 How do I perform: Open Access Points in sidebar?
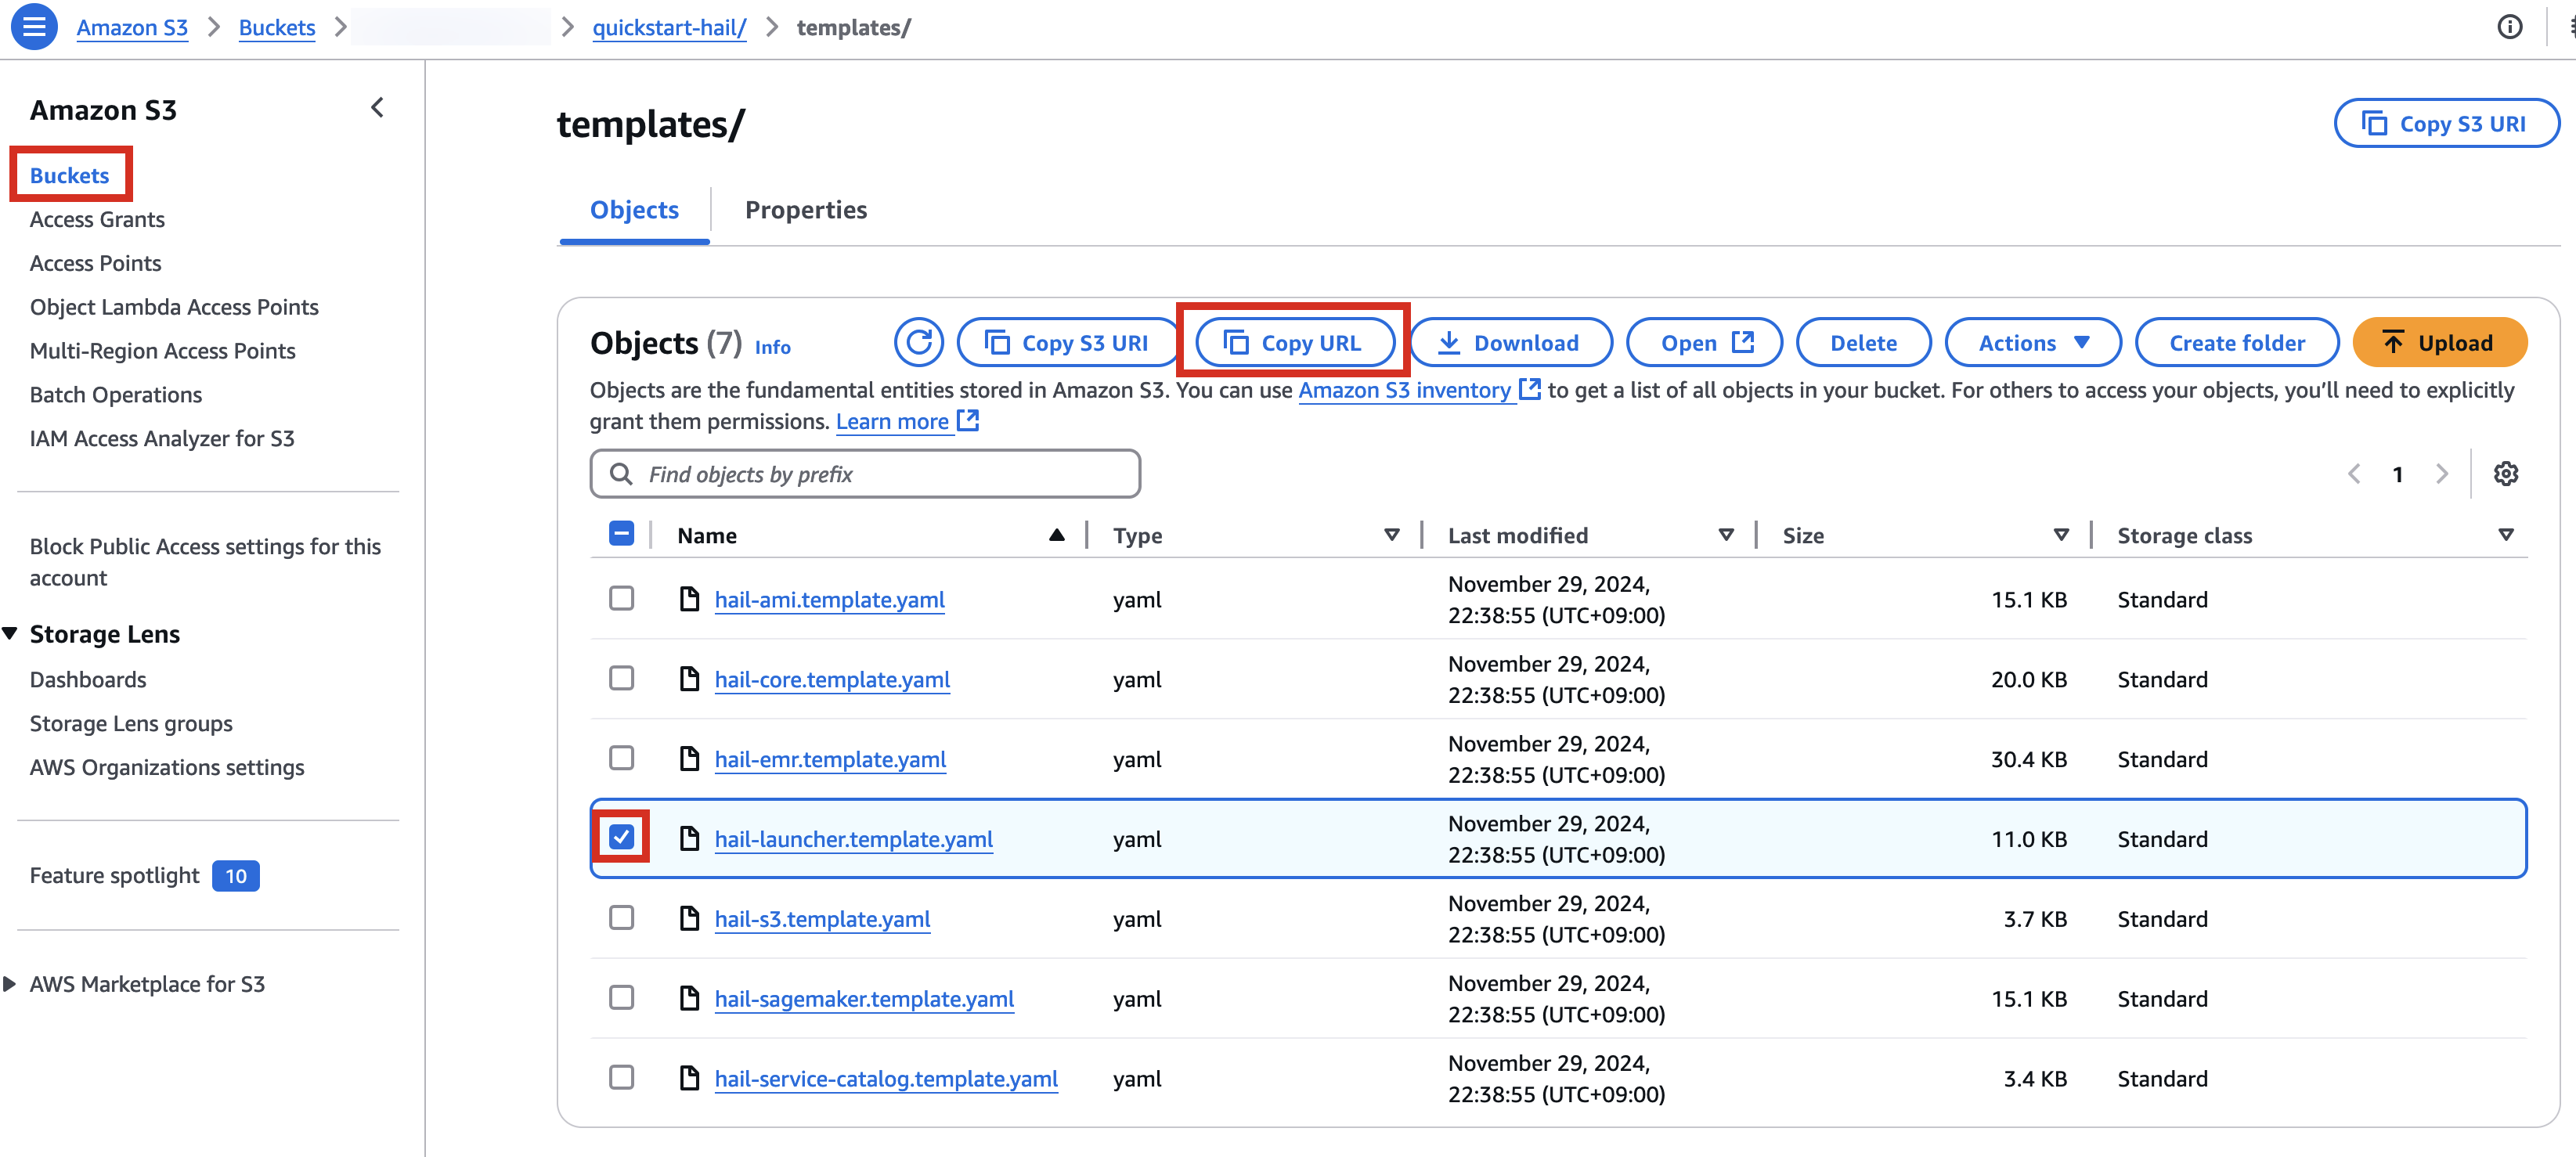point(95,263)
